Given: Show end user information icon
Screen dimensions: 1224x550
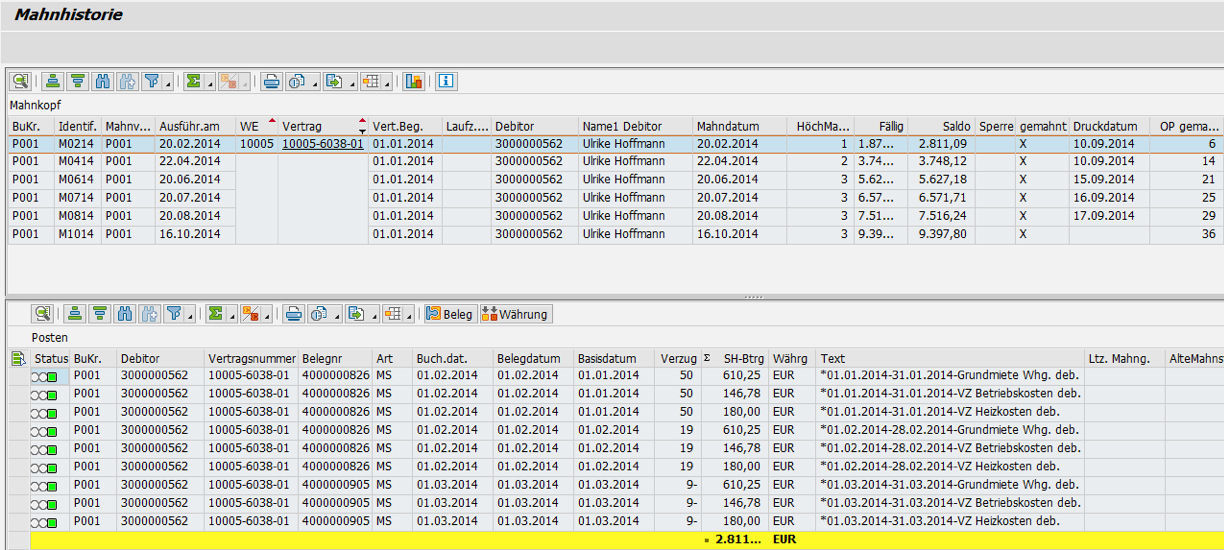Looking at the screenshot, I should [445, 81].
